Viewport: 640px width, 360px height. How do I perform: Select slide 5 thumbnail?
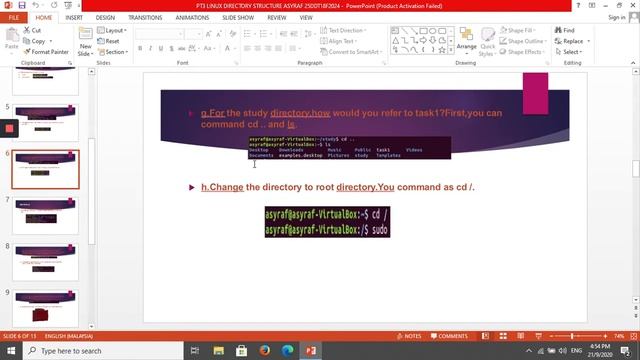(x=45, y=122)
